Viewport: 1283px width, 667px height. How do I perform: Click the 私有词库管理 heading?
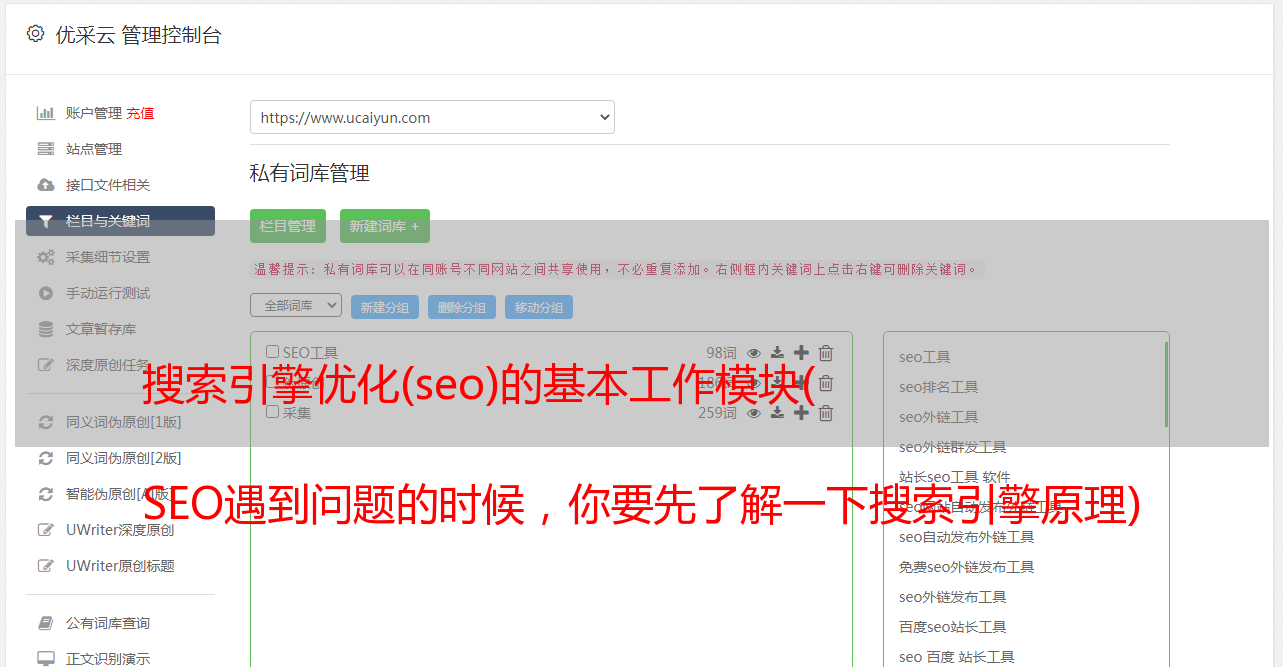coord(310,173)
